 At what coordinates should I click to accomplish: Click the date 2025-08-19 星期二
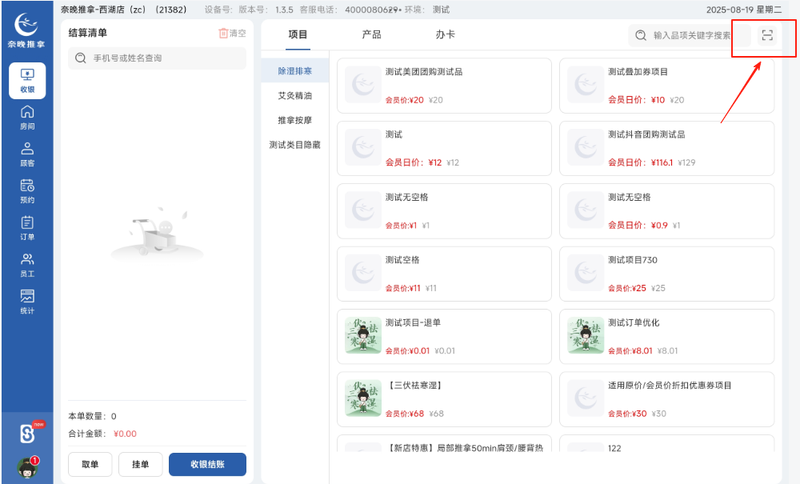point(744,10)
